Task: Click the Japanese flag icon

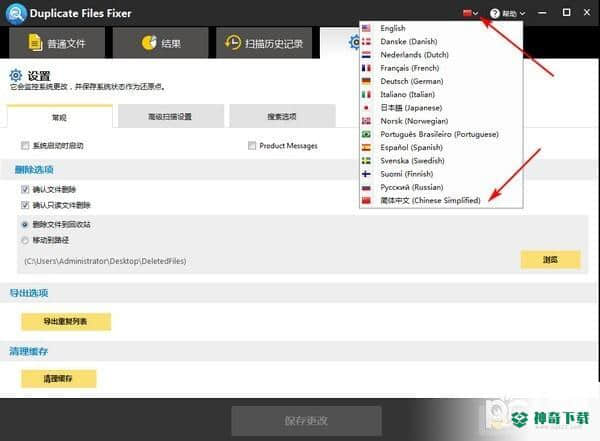Action: 366,108
